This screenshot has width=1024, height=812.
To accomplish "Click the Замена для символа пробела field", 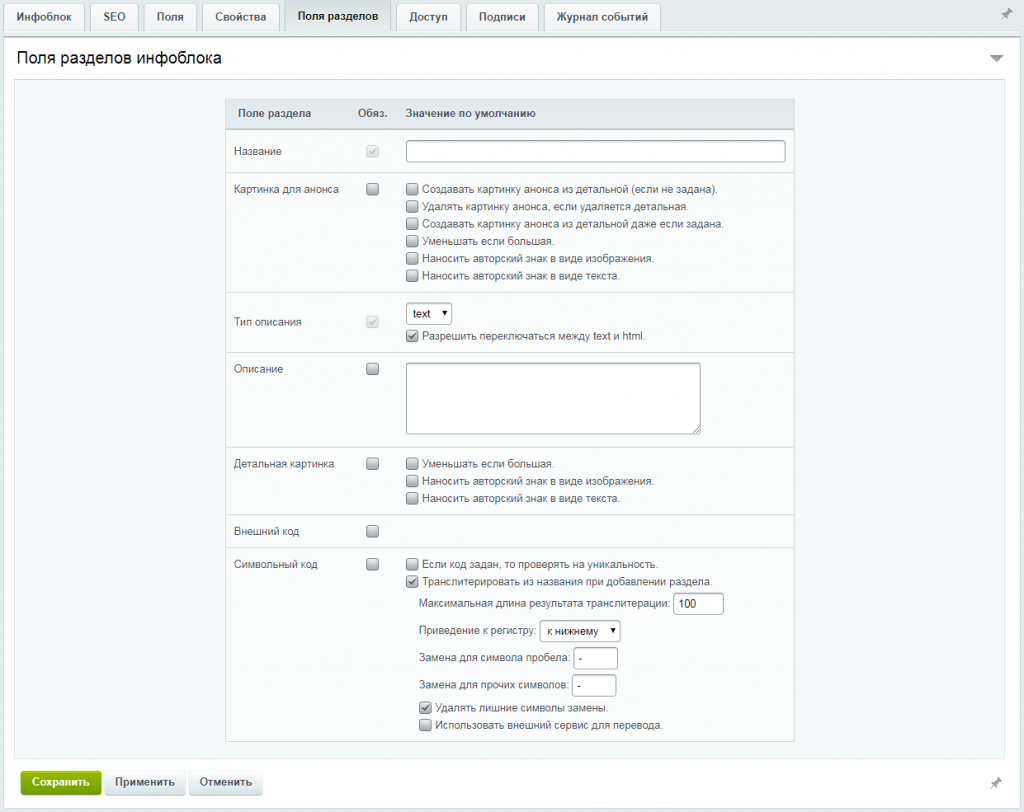I will click(596, 658).
